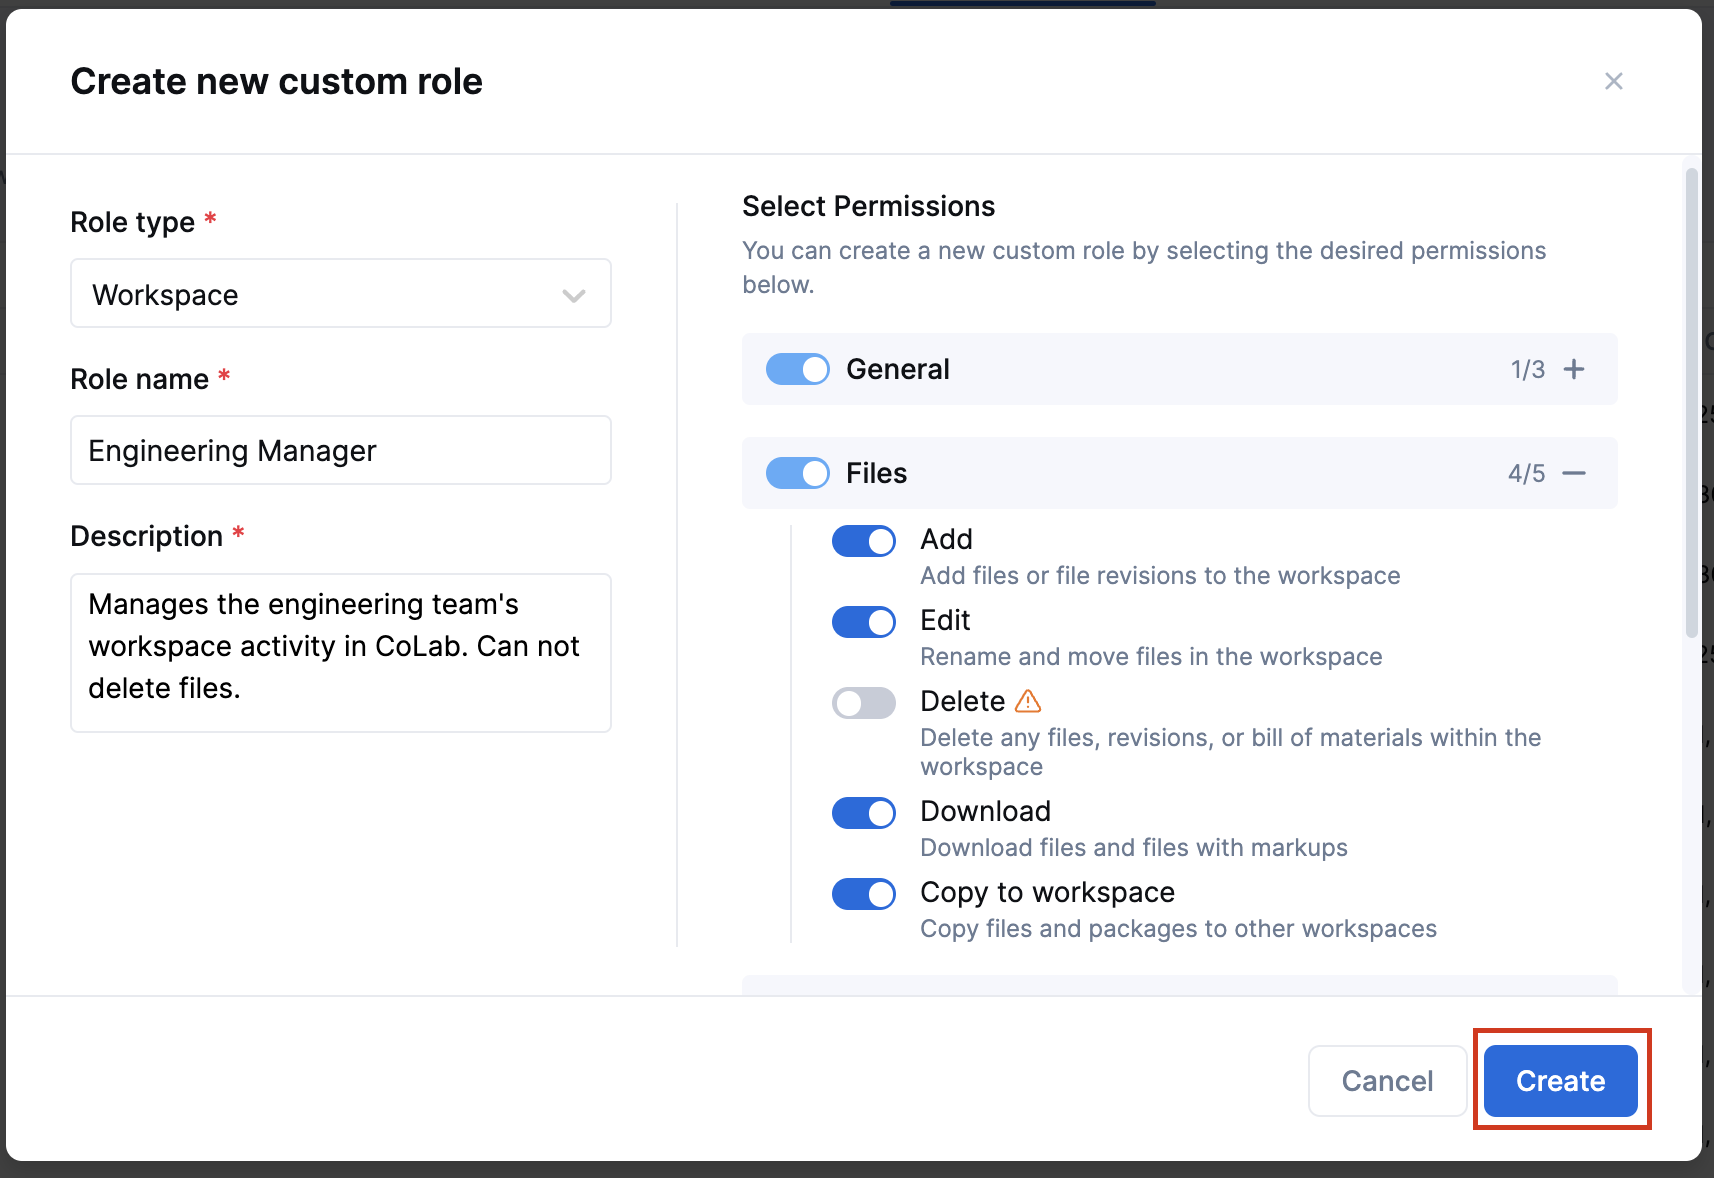The width and height of the screenshot is (1714, 1178).
Task: Collapse Files permissions with the minus icon
Action: coord(1574,473)
